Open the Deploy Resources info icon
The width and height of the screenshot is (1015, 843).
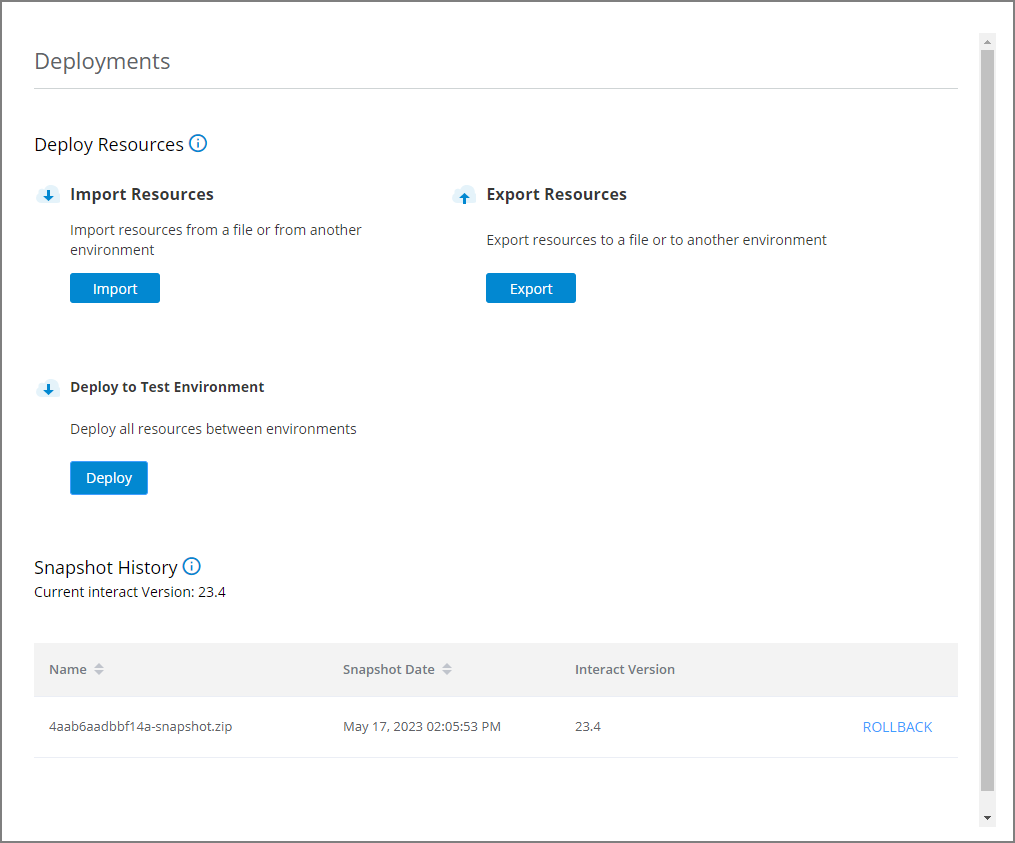pos(198,143)
